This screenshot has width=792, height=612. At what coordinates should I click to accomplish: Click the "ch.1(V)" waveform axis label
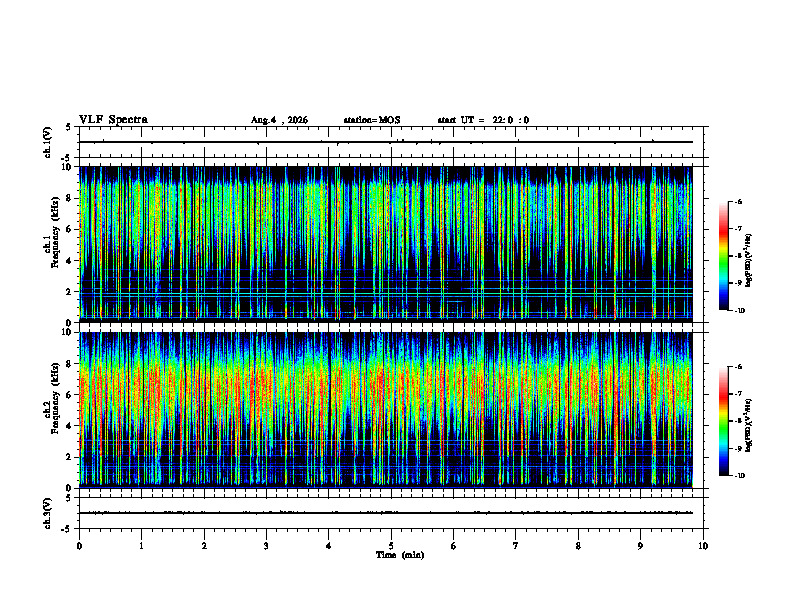pos(48,142)
